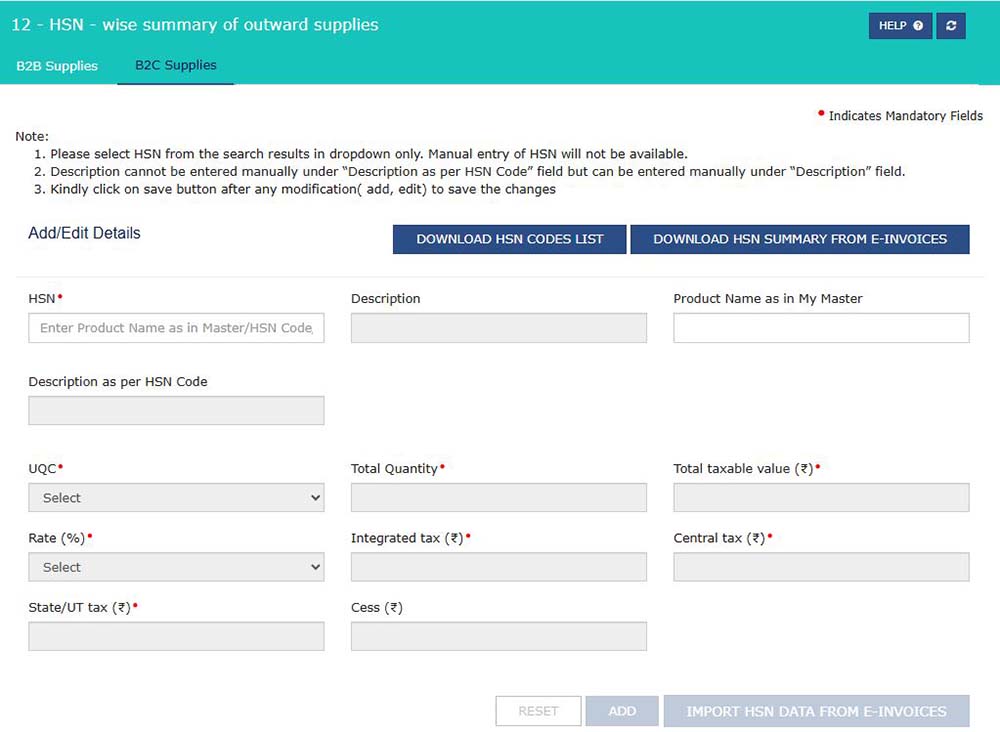
Task: Switch to B2B Supplies tab
Action: (x=57, y=66)
